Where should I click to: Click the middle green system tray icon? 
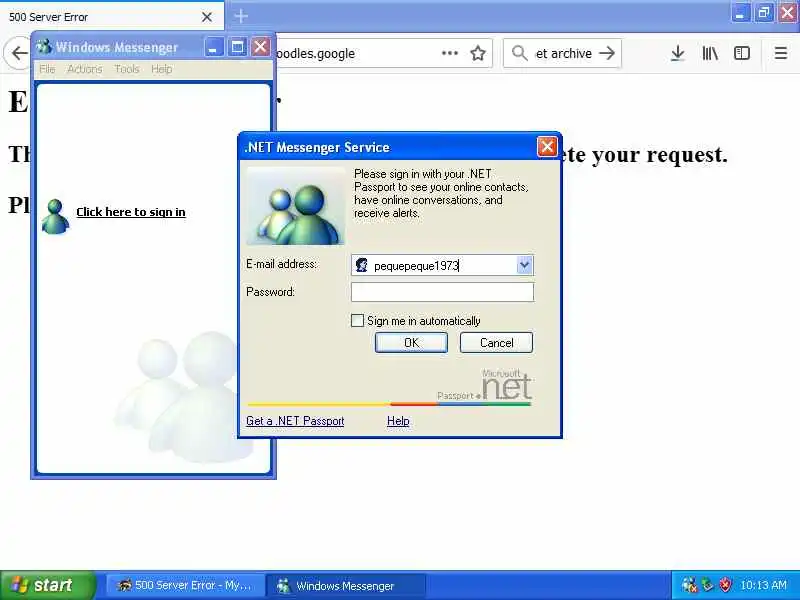pos(707,585)
